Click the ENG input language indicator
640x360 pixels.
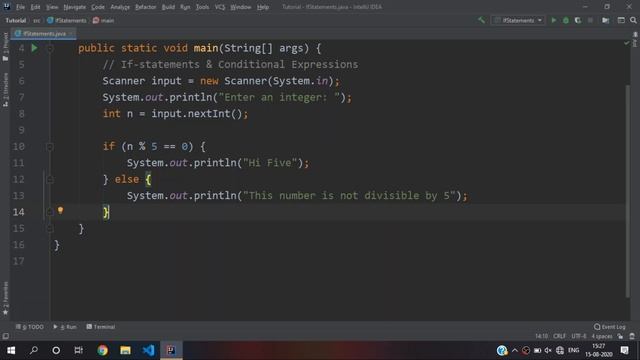[573, 350]
